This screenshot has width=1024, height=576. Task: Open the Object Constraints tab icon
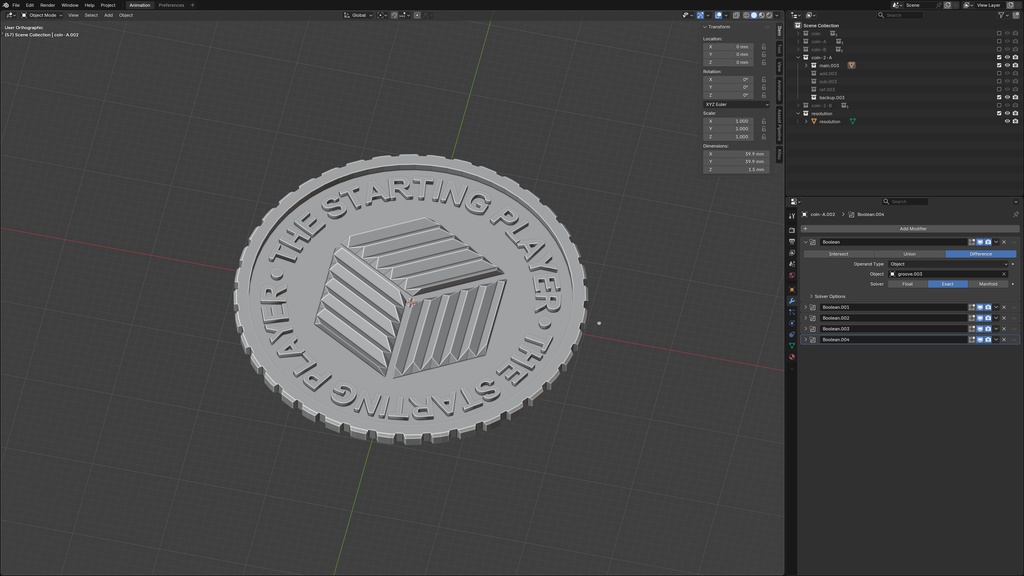(x=792, y=334)
